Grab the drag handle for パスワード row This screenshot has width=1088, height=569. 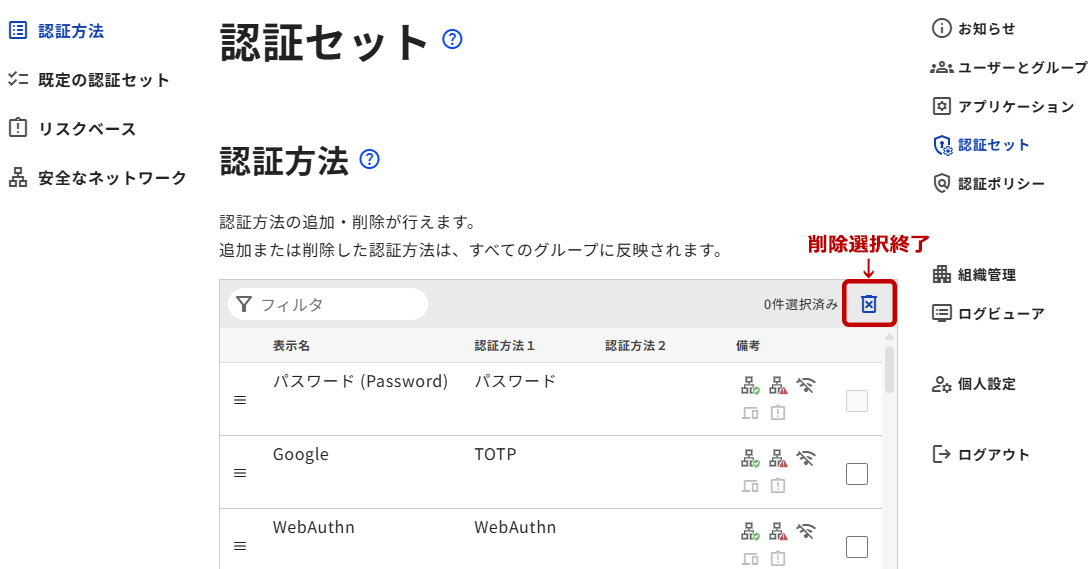[240, 400]
